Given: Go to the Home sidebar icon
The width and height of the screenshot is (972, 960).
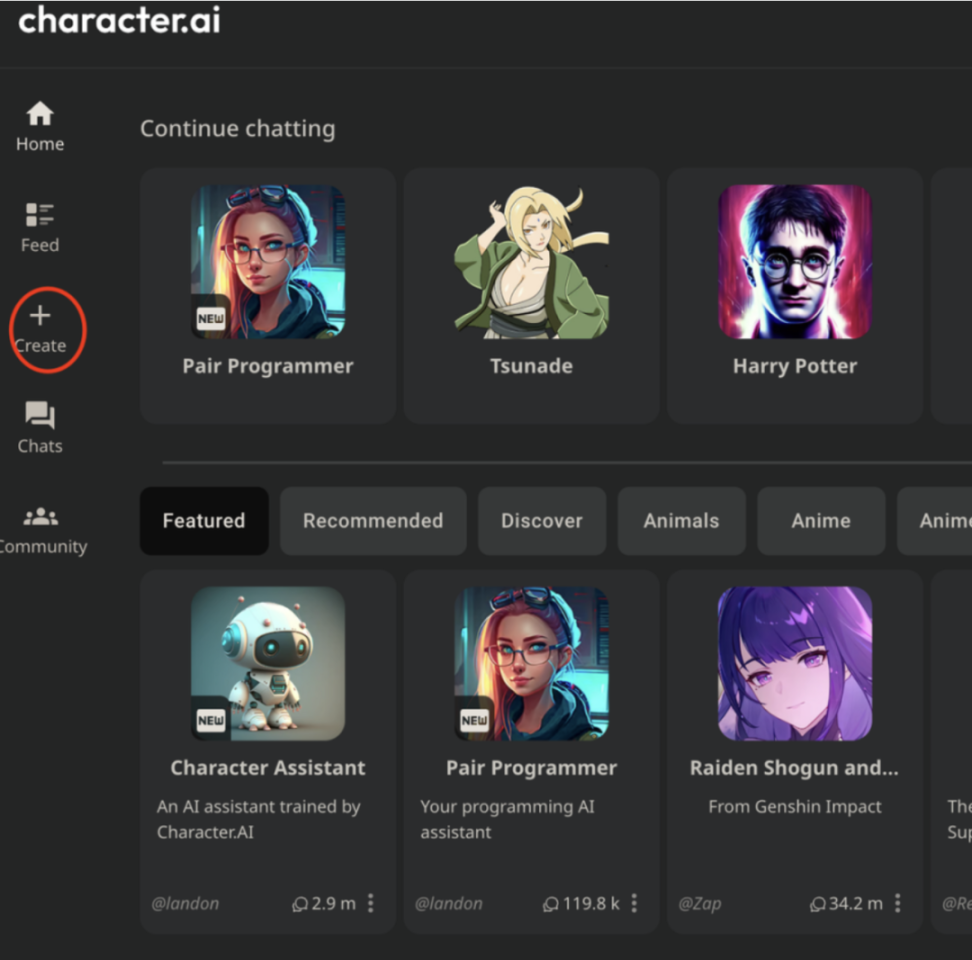Looking at the screenshot, I should pos(40,114).
